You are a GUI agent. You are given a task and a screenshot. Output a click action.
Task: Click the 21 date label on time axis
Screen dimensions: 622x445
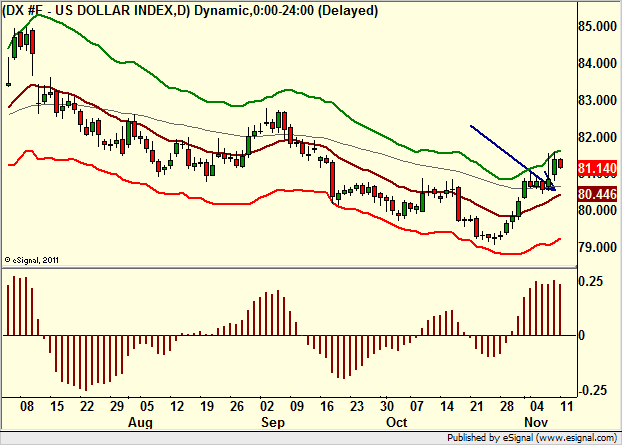point(477,407)
